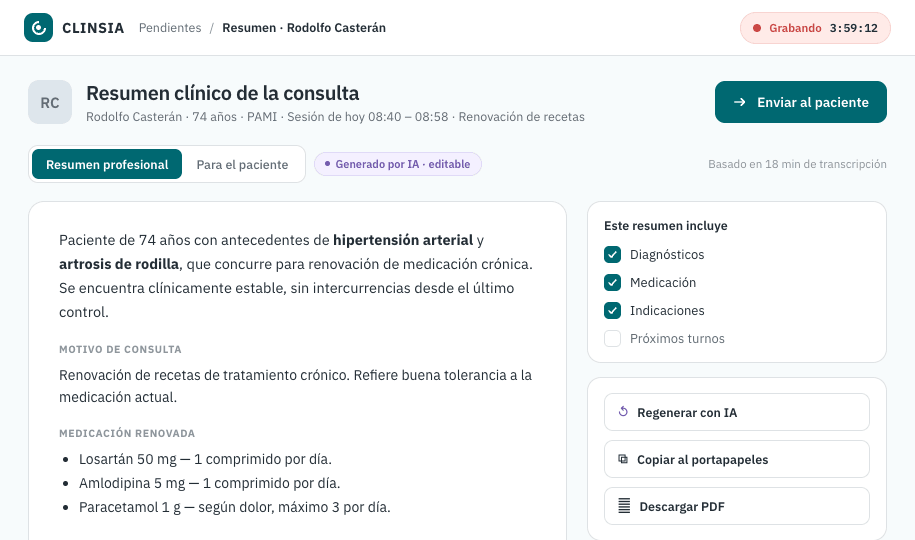This screenshot has width=915, height=540.
Task: Click the Clinsia logo icon
Action: tap(39, 27)
